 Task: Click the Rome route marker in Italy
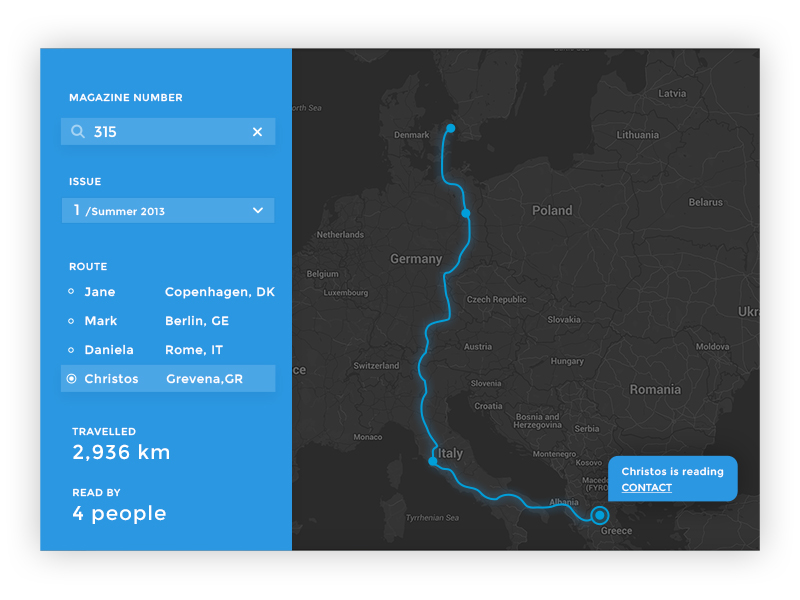432,462
